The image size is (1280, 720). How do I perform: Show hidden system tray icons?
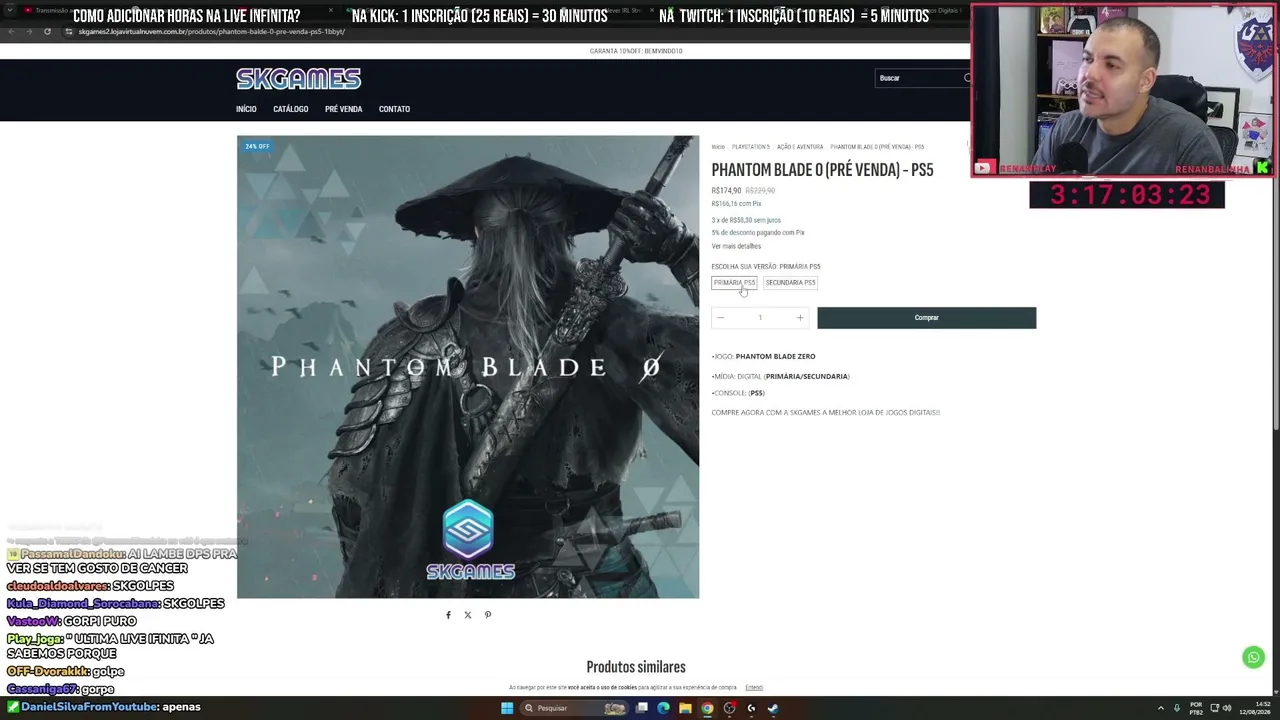tap(1161, 708)
